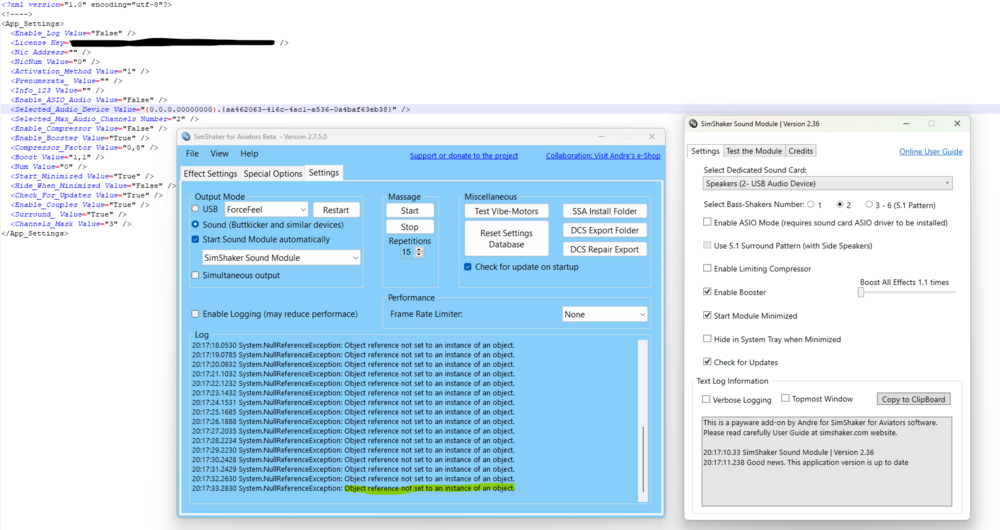
Task: Open the DCS Export Folder
Action: 605,230
